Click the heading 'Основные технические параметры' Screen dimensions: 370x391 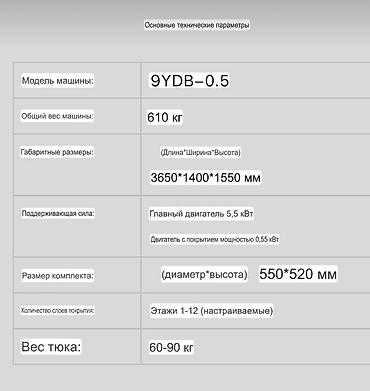click(197, 25)
